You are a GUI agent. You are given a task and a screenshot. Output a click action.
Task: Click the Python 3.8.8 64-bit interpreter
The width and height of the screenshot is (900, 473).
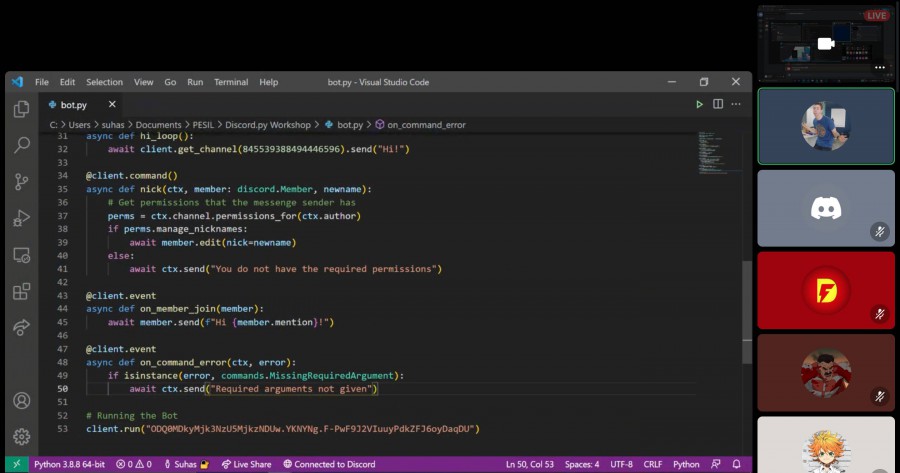click(70, 465)
